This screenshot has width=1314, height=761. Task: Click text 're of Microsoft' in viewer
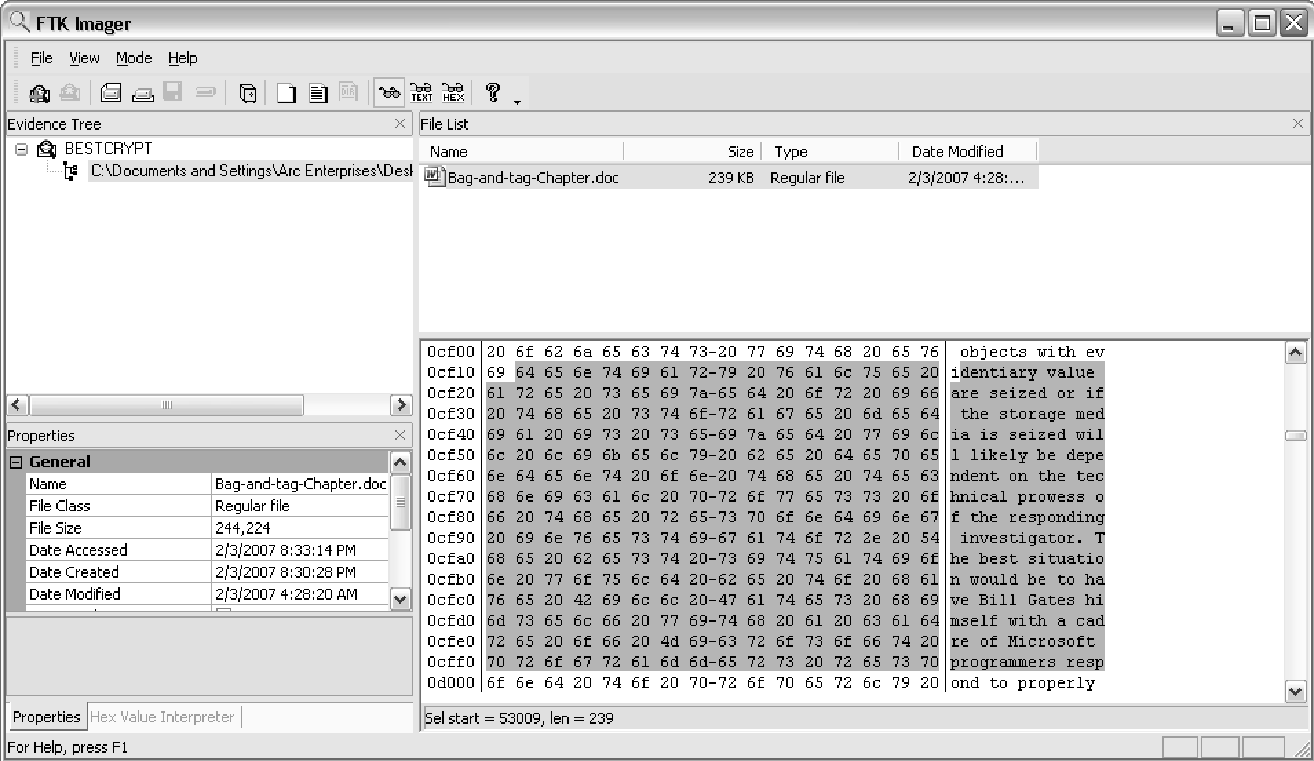[1023, 642]
